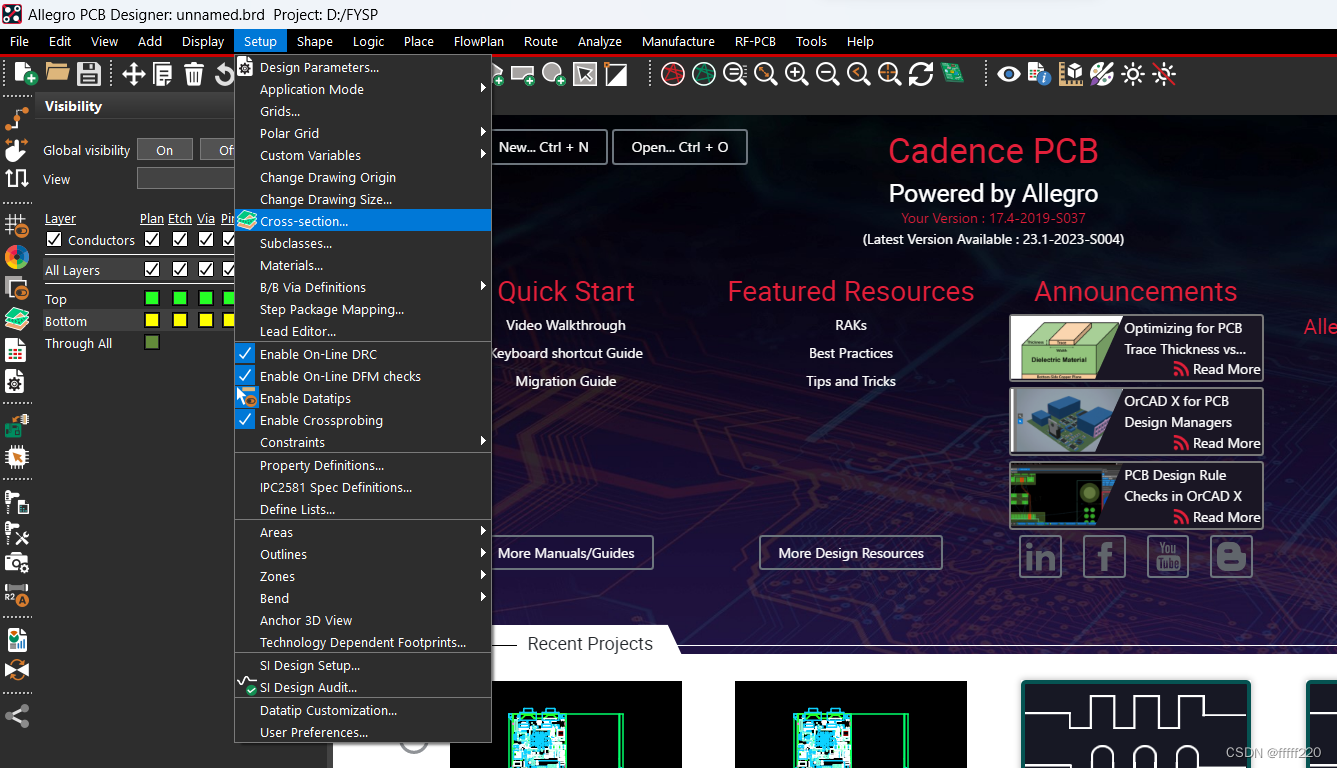Toggle the Conductors Etch column checkbox
Screen dimensions: 1337x768
coord(179,240)
